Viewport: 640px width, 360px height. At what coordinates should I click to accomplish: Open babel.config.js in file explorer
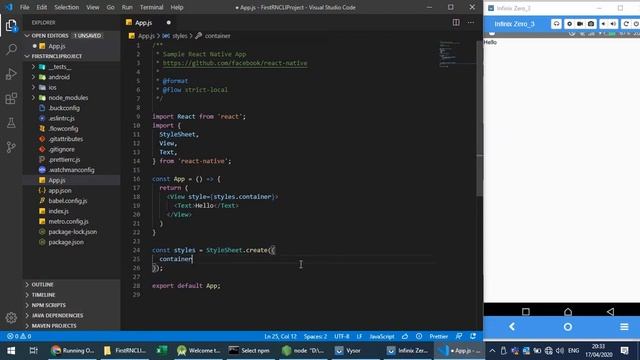tap(68, 201)
